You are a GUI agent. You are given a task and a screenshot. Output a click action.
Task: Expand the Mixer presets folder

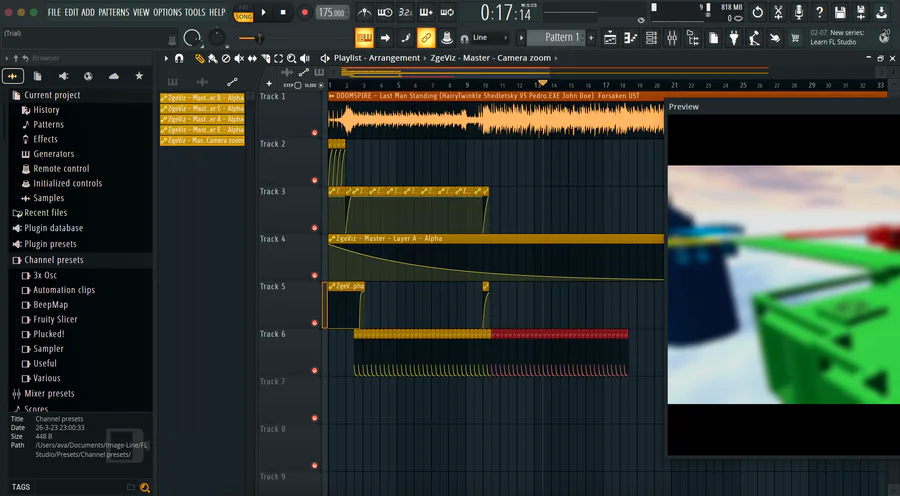pyautogui.click(x=49, y=394)
